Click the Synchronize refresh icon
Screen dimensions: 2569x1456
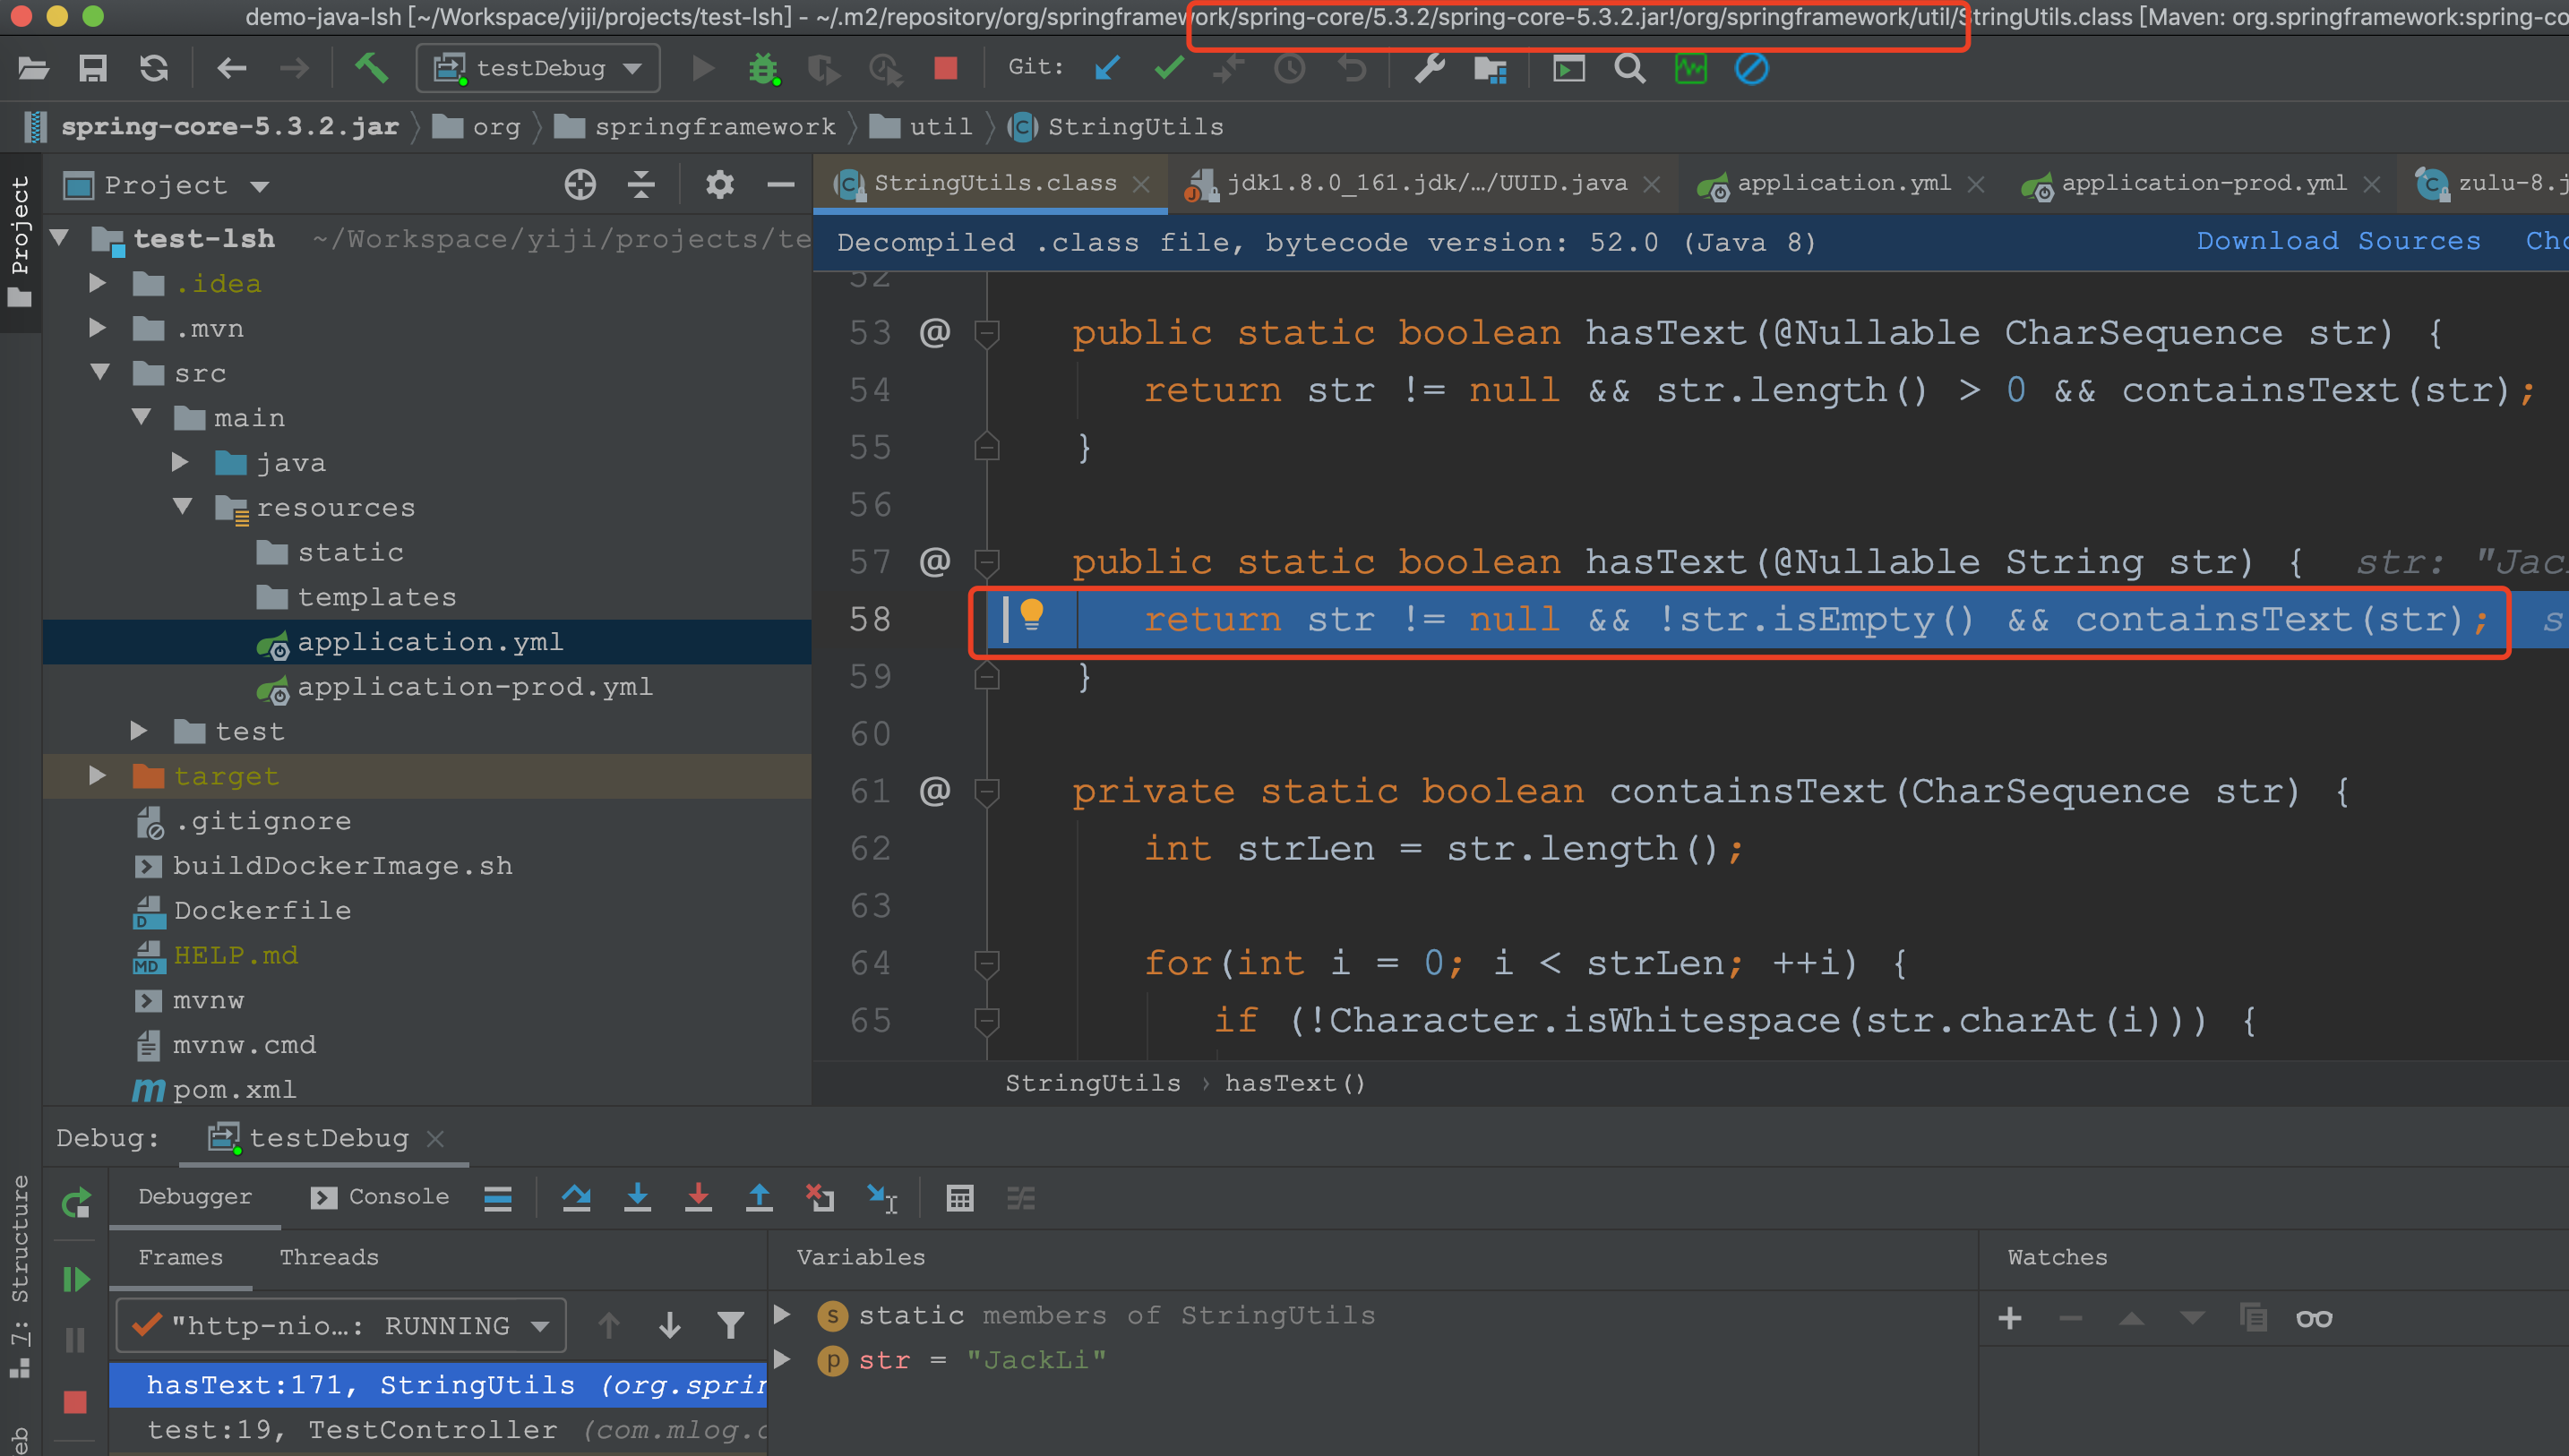coord(154,68)
